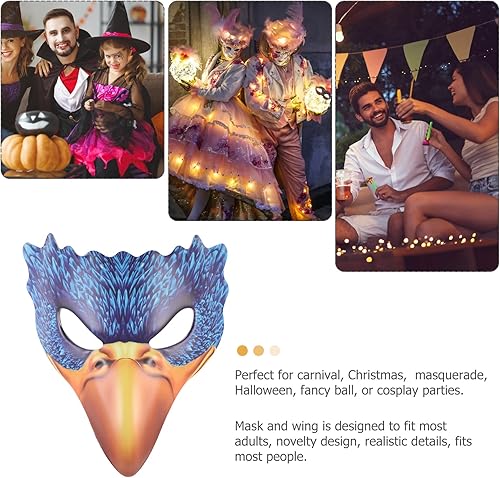Viewport: 500px width, 478px height.
Task: Click the 'Mask and wing is designed' paragraph
Action: tap(353, 441)
